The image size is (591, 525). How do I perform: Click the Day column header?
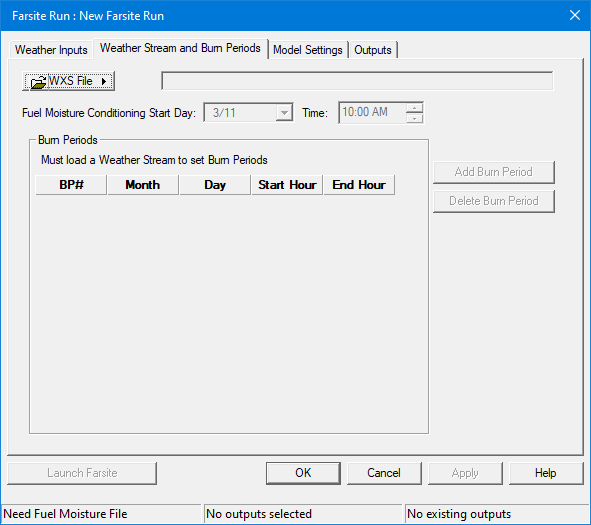(x=215, y=185)
